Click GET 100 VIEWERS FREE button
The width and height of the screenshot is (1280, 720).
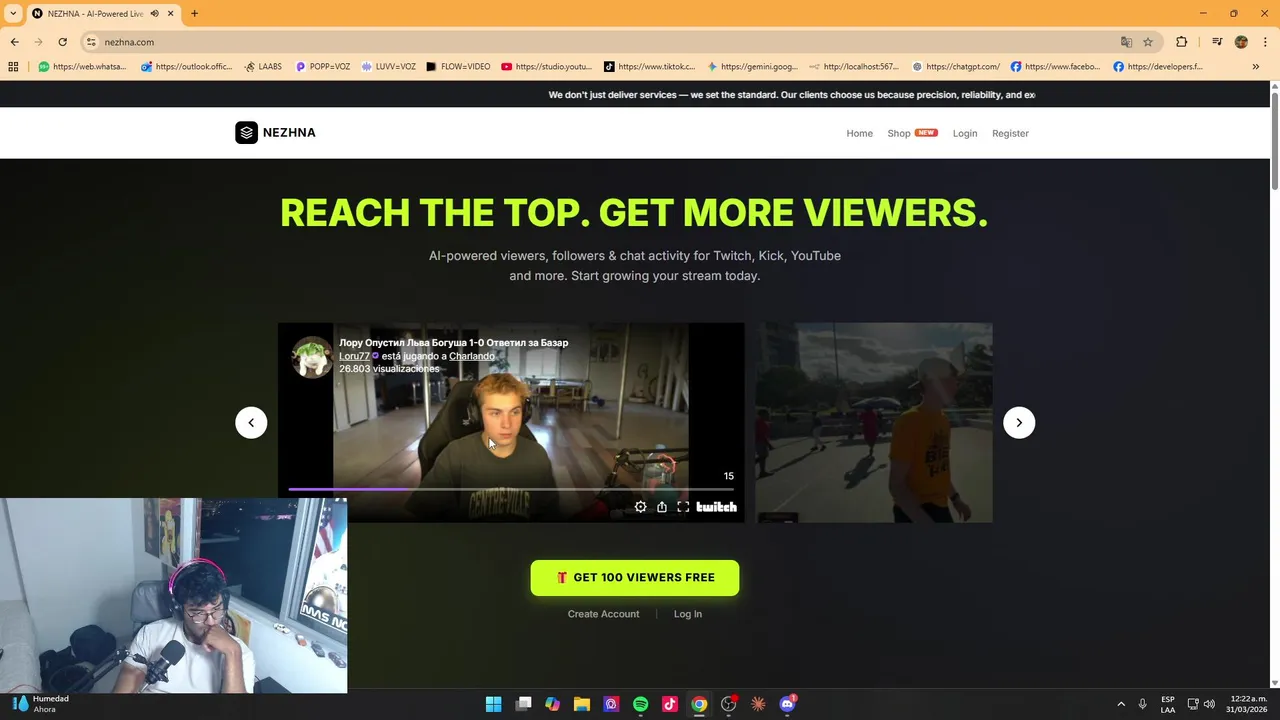click(x=635, y=578)
